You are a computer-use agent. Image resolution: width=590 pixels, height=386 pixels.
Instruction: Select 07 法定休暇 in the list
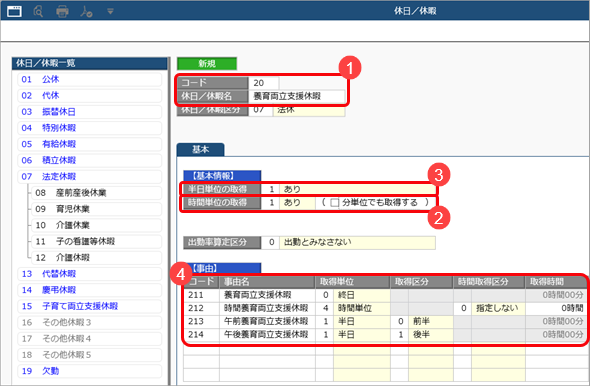(x=90, y=176)
